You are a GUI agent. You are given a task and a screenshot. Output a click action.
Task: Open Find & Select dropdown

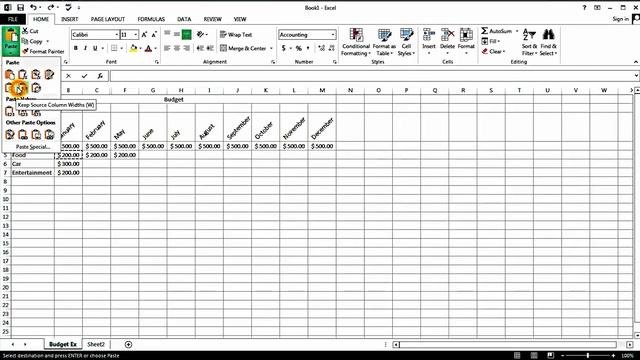pos(549,42)
